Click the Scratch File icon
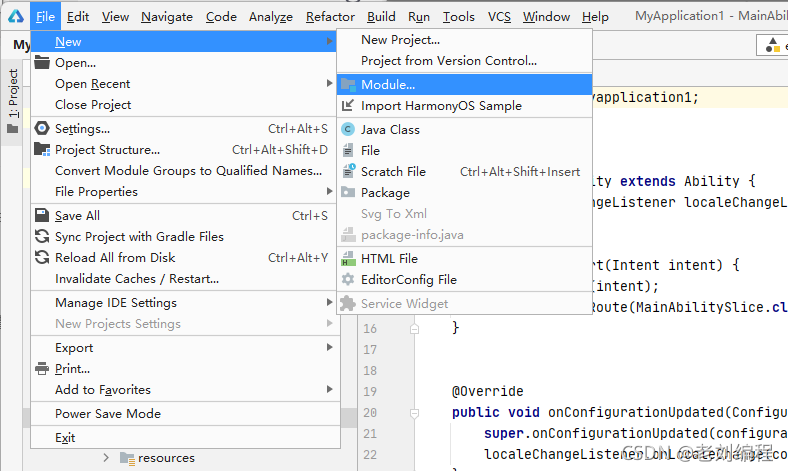The height and width of the screenshot is (471, 788). pos(348,171)
